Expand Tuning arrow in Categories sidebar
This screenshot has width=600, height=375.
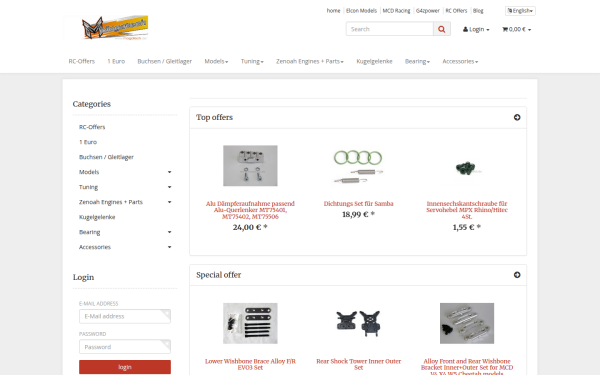click(x=170, y=187)
